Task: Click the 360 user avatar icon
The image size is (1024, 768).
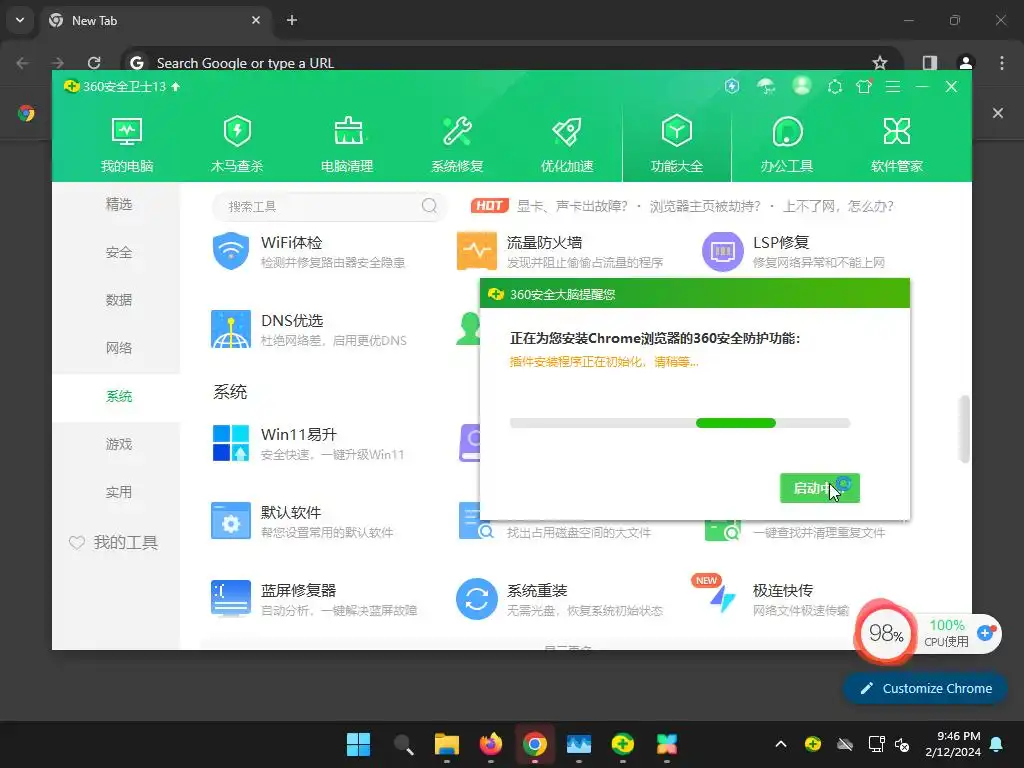Action: tap(801, 86)
